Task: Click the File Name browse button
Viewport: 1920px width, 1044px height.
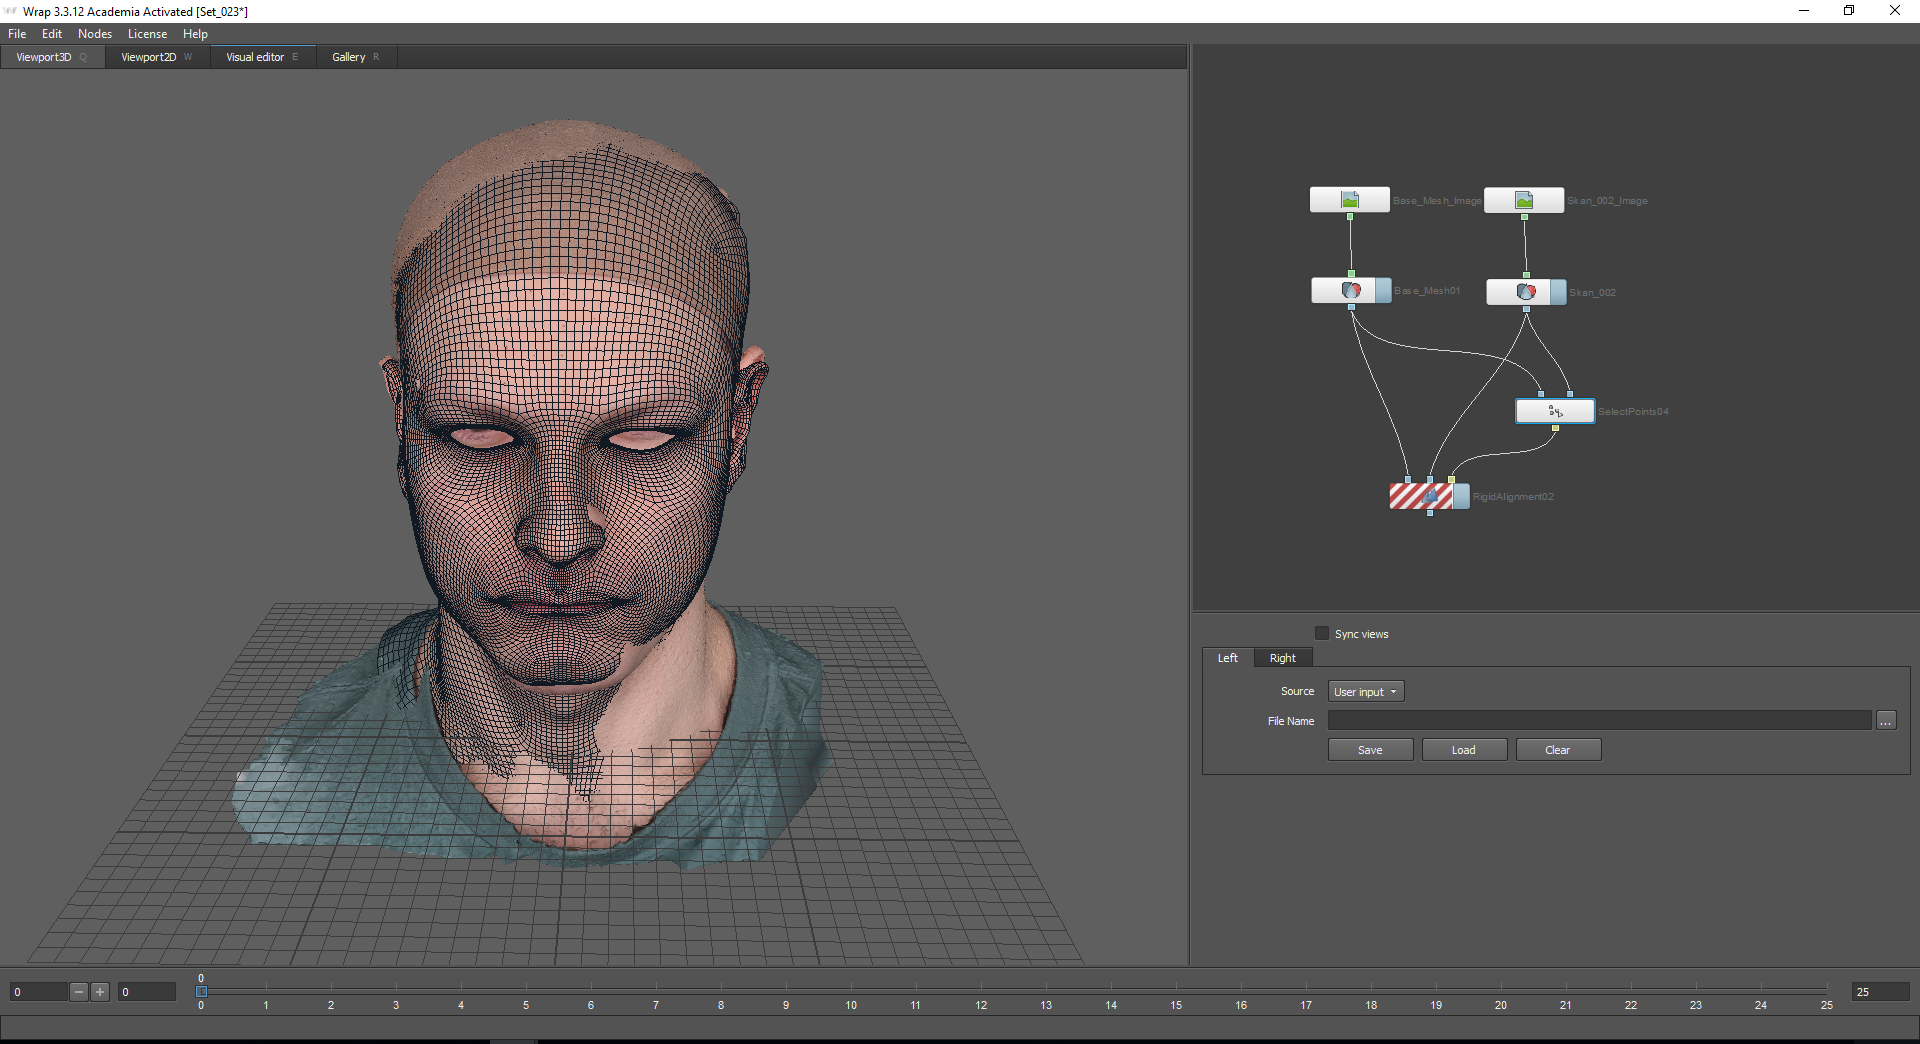Action: pyautogui.click(x=1885, y=721)
